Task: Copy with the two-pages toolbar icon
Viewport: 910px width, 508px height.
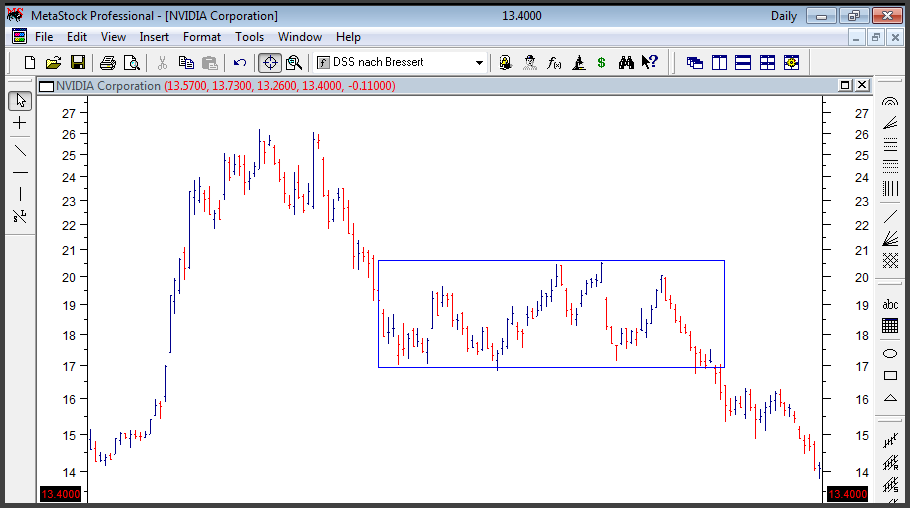Action: (186, 62)
